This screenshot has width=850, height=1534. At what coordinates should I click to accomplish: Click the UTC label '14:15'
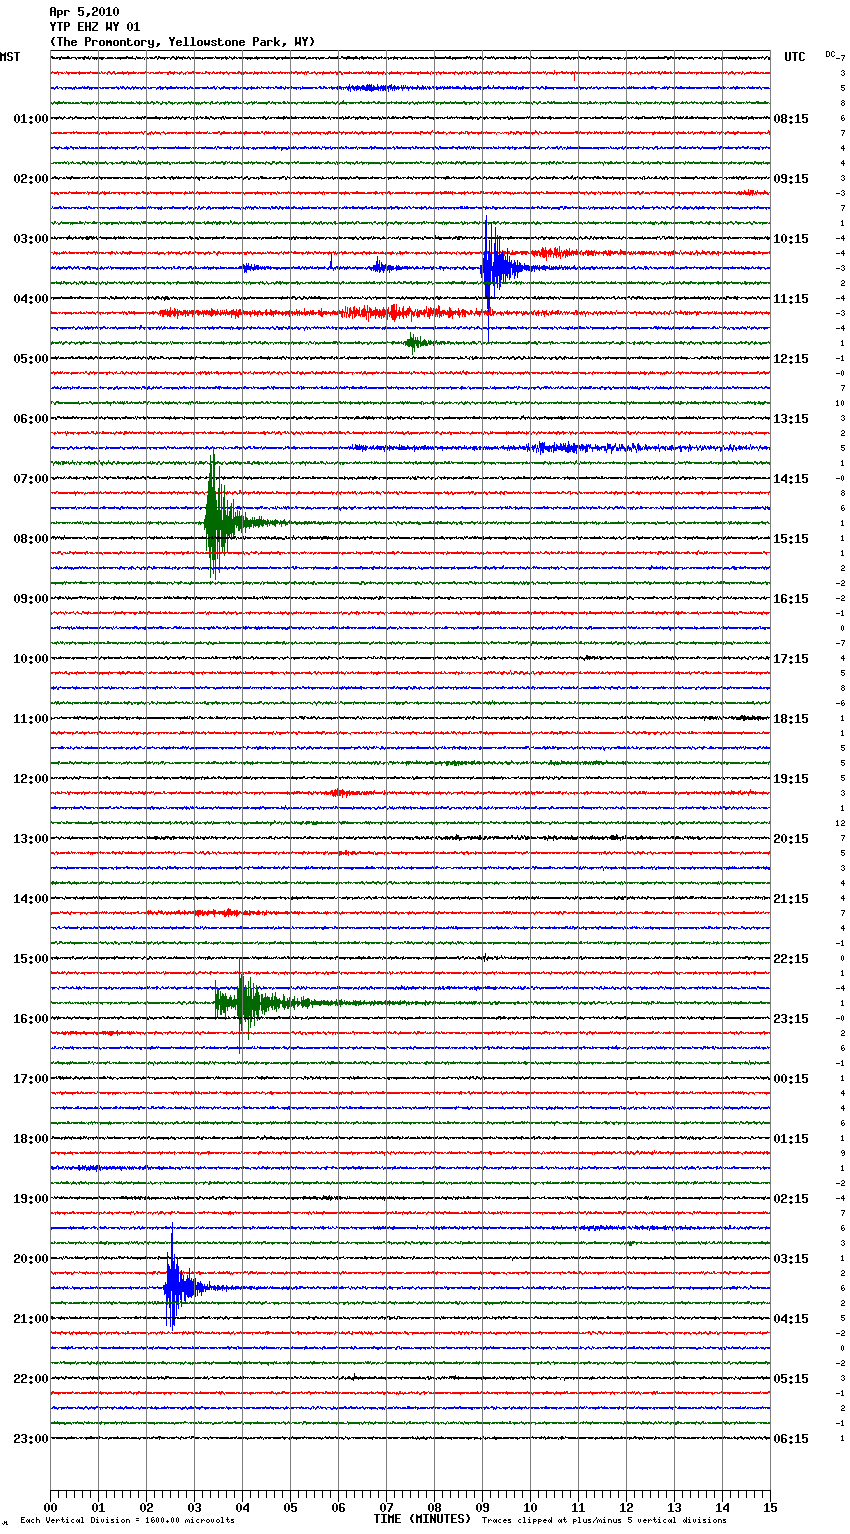[x=791, y=479]
